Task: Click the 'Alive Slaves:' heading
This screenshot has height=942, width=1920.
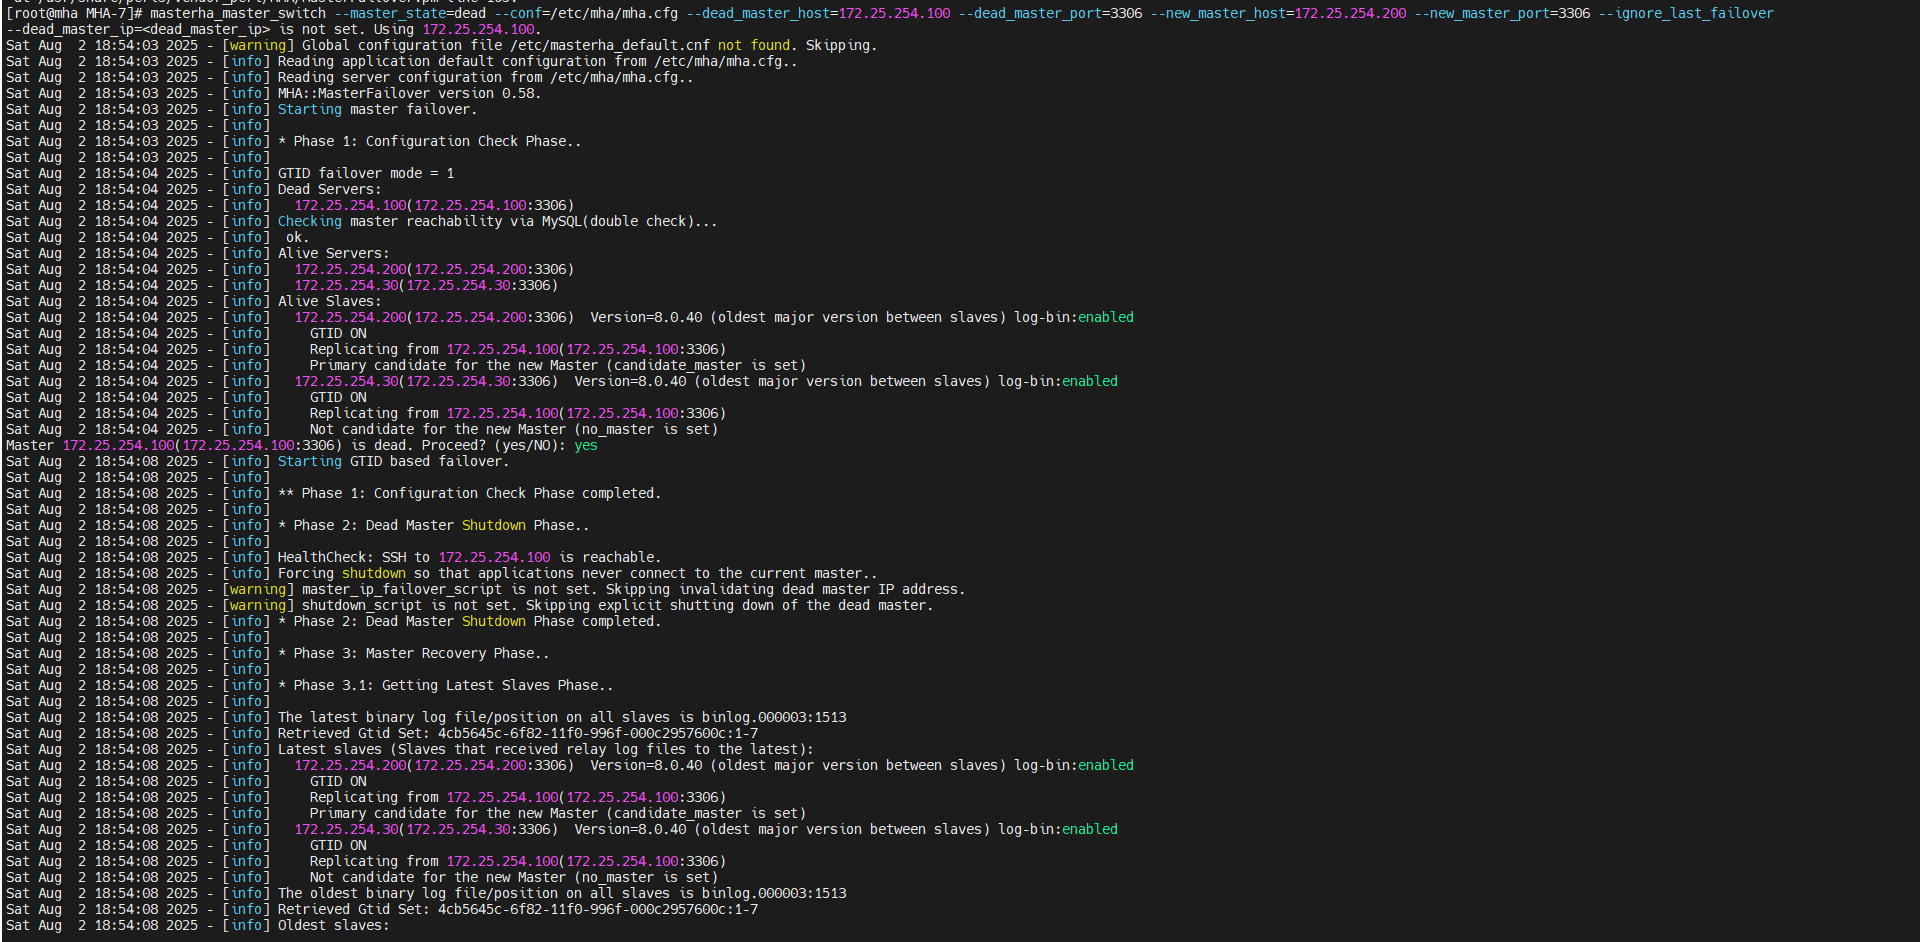Action: 329,301
